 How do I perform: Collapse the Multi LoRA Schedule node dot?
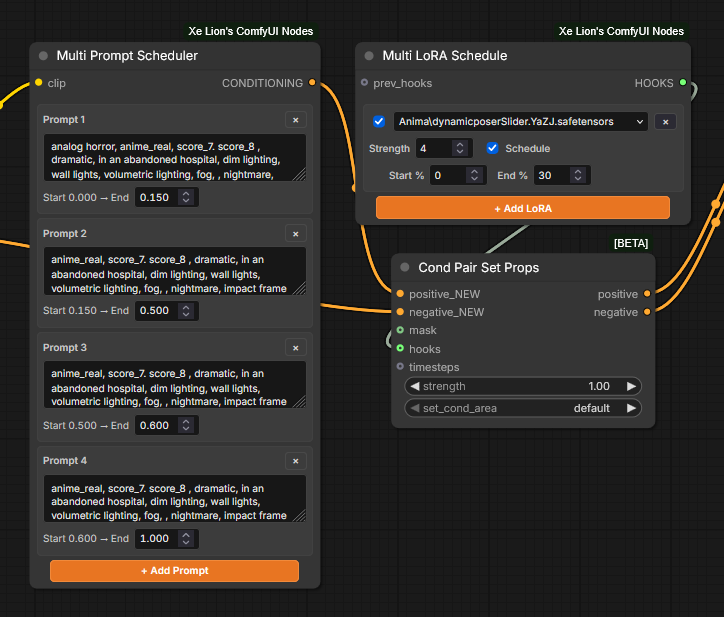[x=369, y=56]
